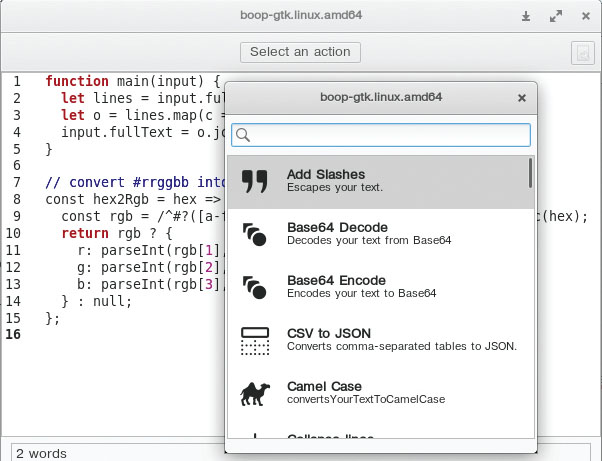
Task: Place cursor on editor line 16
Action: pos(120,334)
